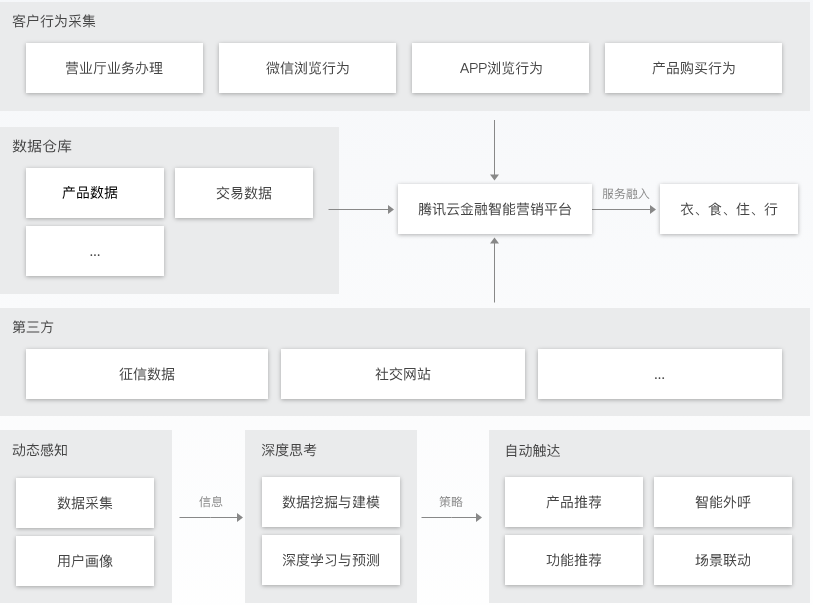Select the 深度学习与预测 box
The height and width of the screenshot is (605, 813).
pyautogui.click(x=330, y=561)
